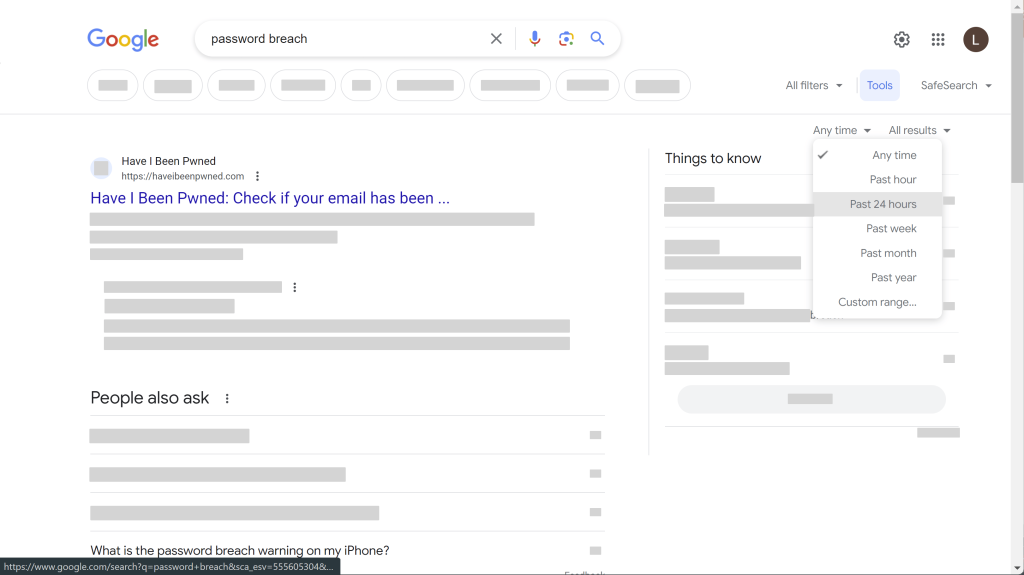Viewport: 1024px width, 575px height.
Task: Choose Past year time filter
Action: 877,278
